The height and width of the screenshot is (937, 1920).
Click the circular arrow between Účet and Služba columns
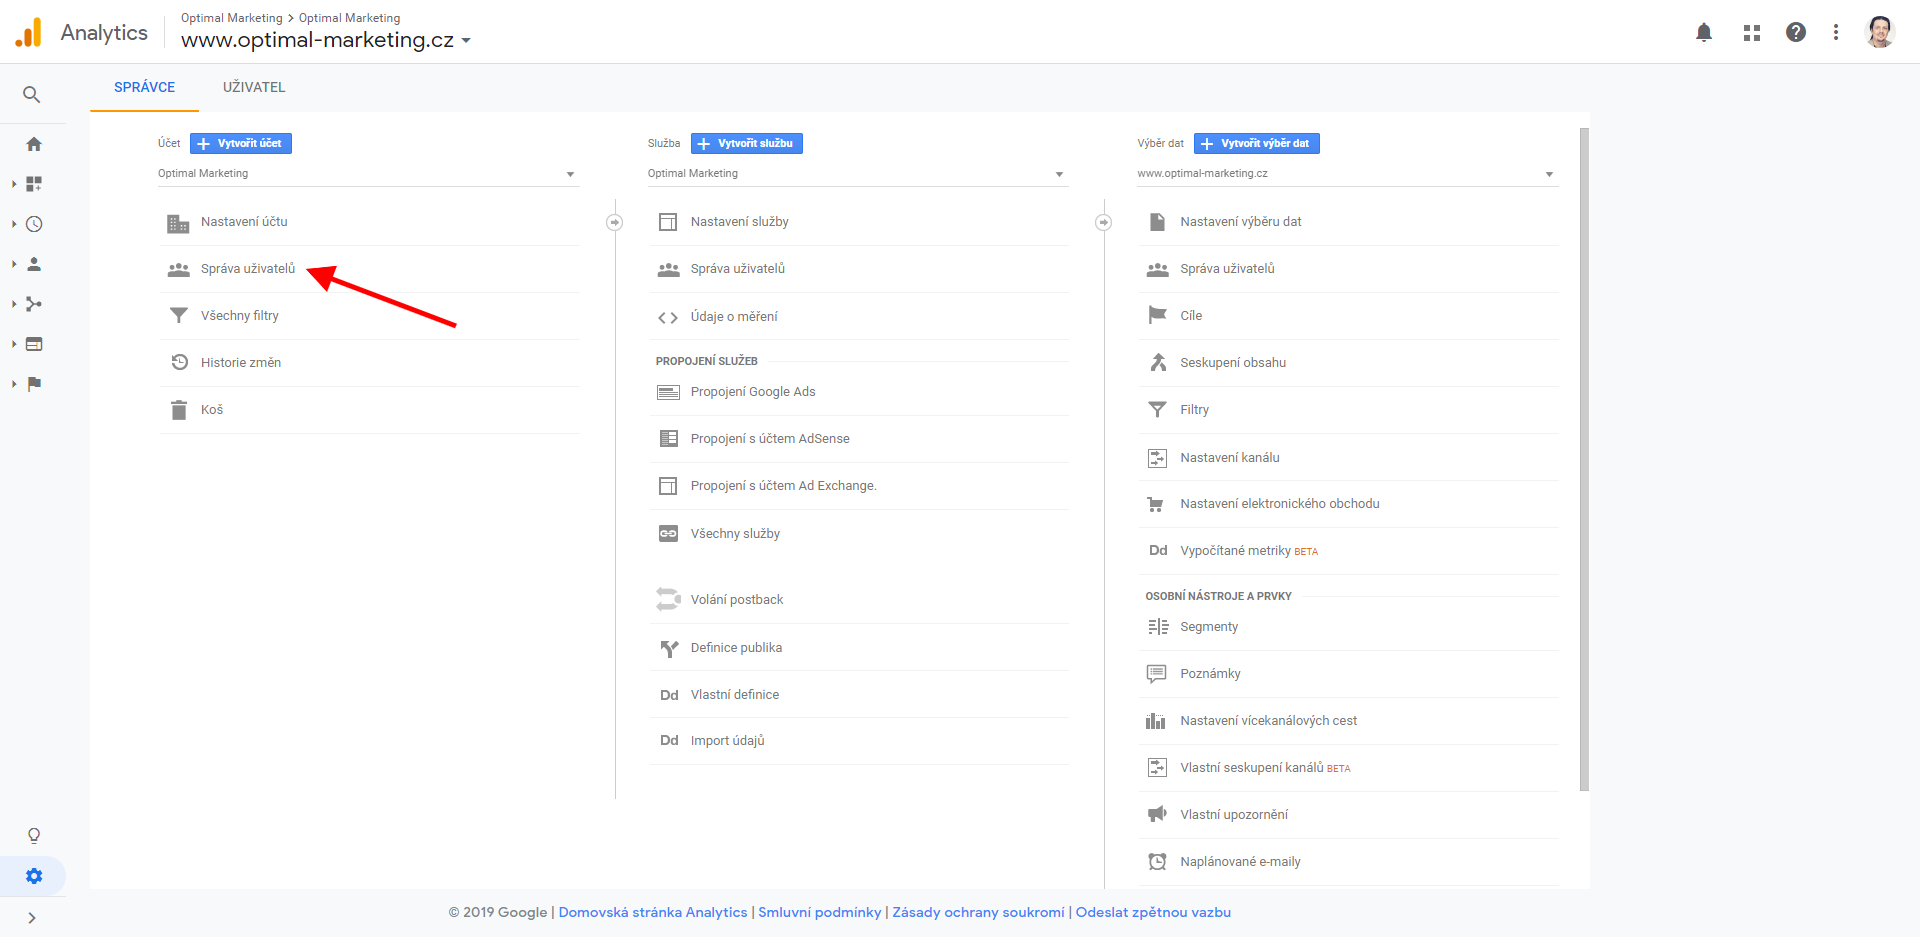[x=615, y=222]
